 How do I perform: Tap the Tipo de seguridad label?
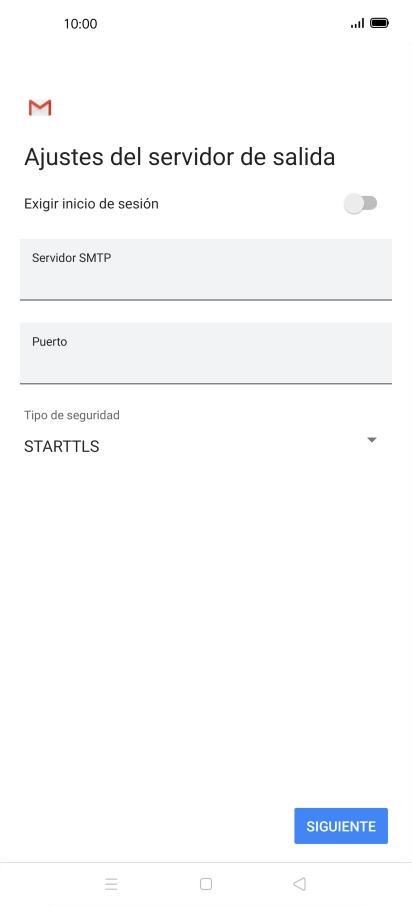pyautogui.click(x=72, y=415)
